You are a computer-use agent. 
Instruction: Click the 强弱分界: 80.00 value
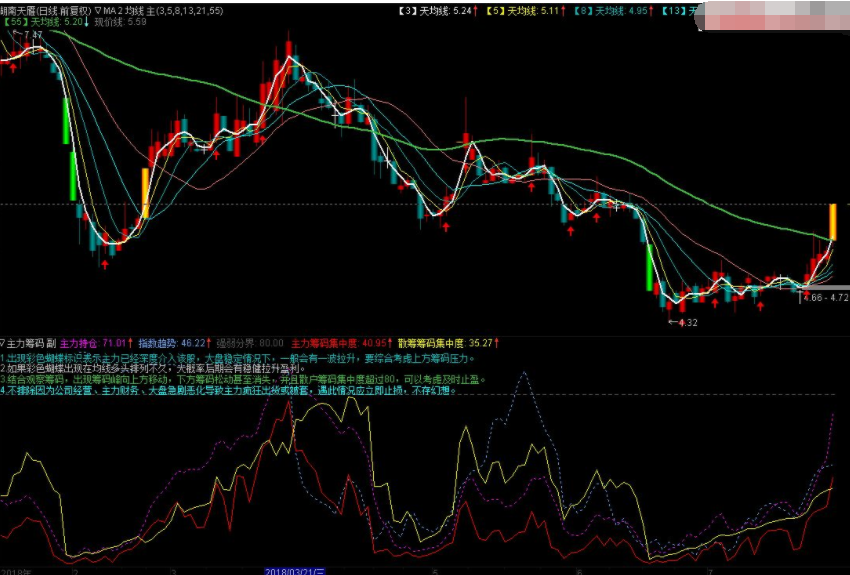pos(250,343)
